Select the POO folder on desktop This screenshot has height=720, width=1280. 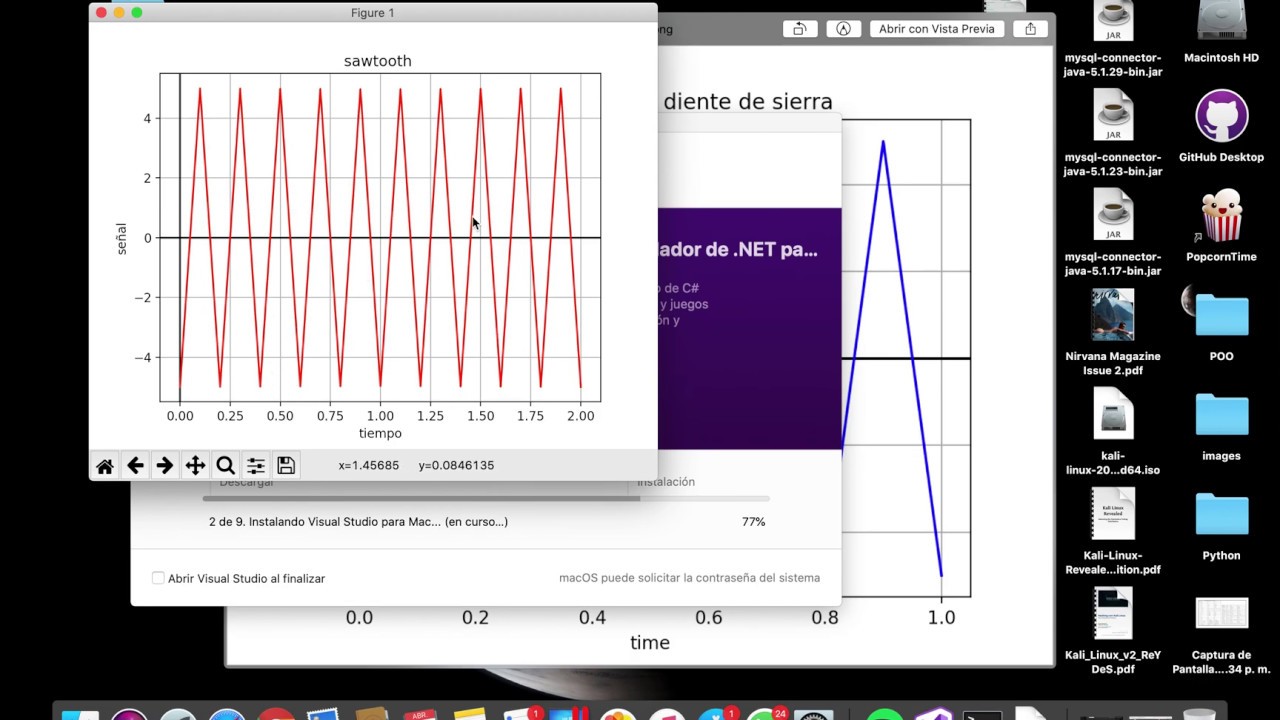pos(1221,325)
